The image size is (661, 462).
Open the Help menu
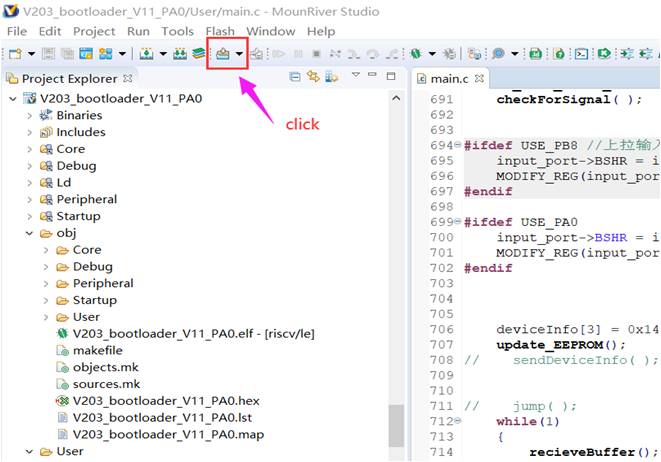(321, 31)
